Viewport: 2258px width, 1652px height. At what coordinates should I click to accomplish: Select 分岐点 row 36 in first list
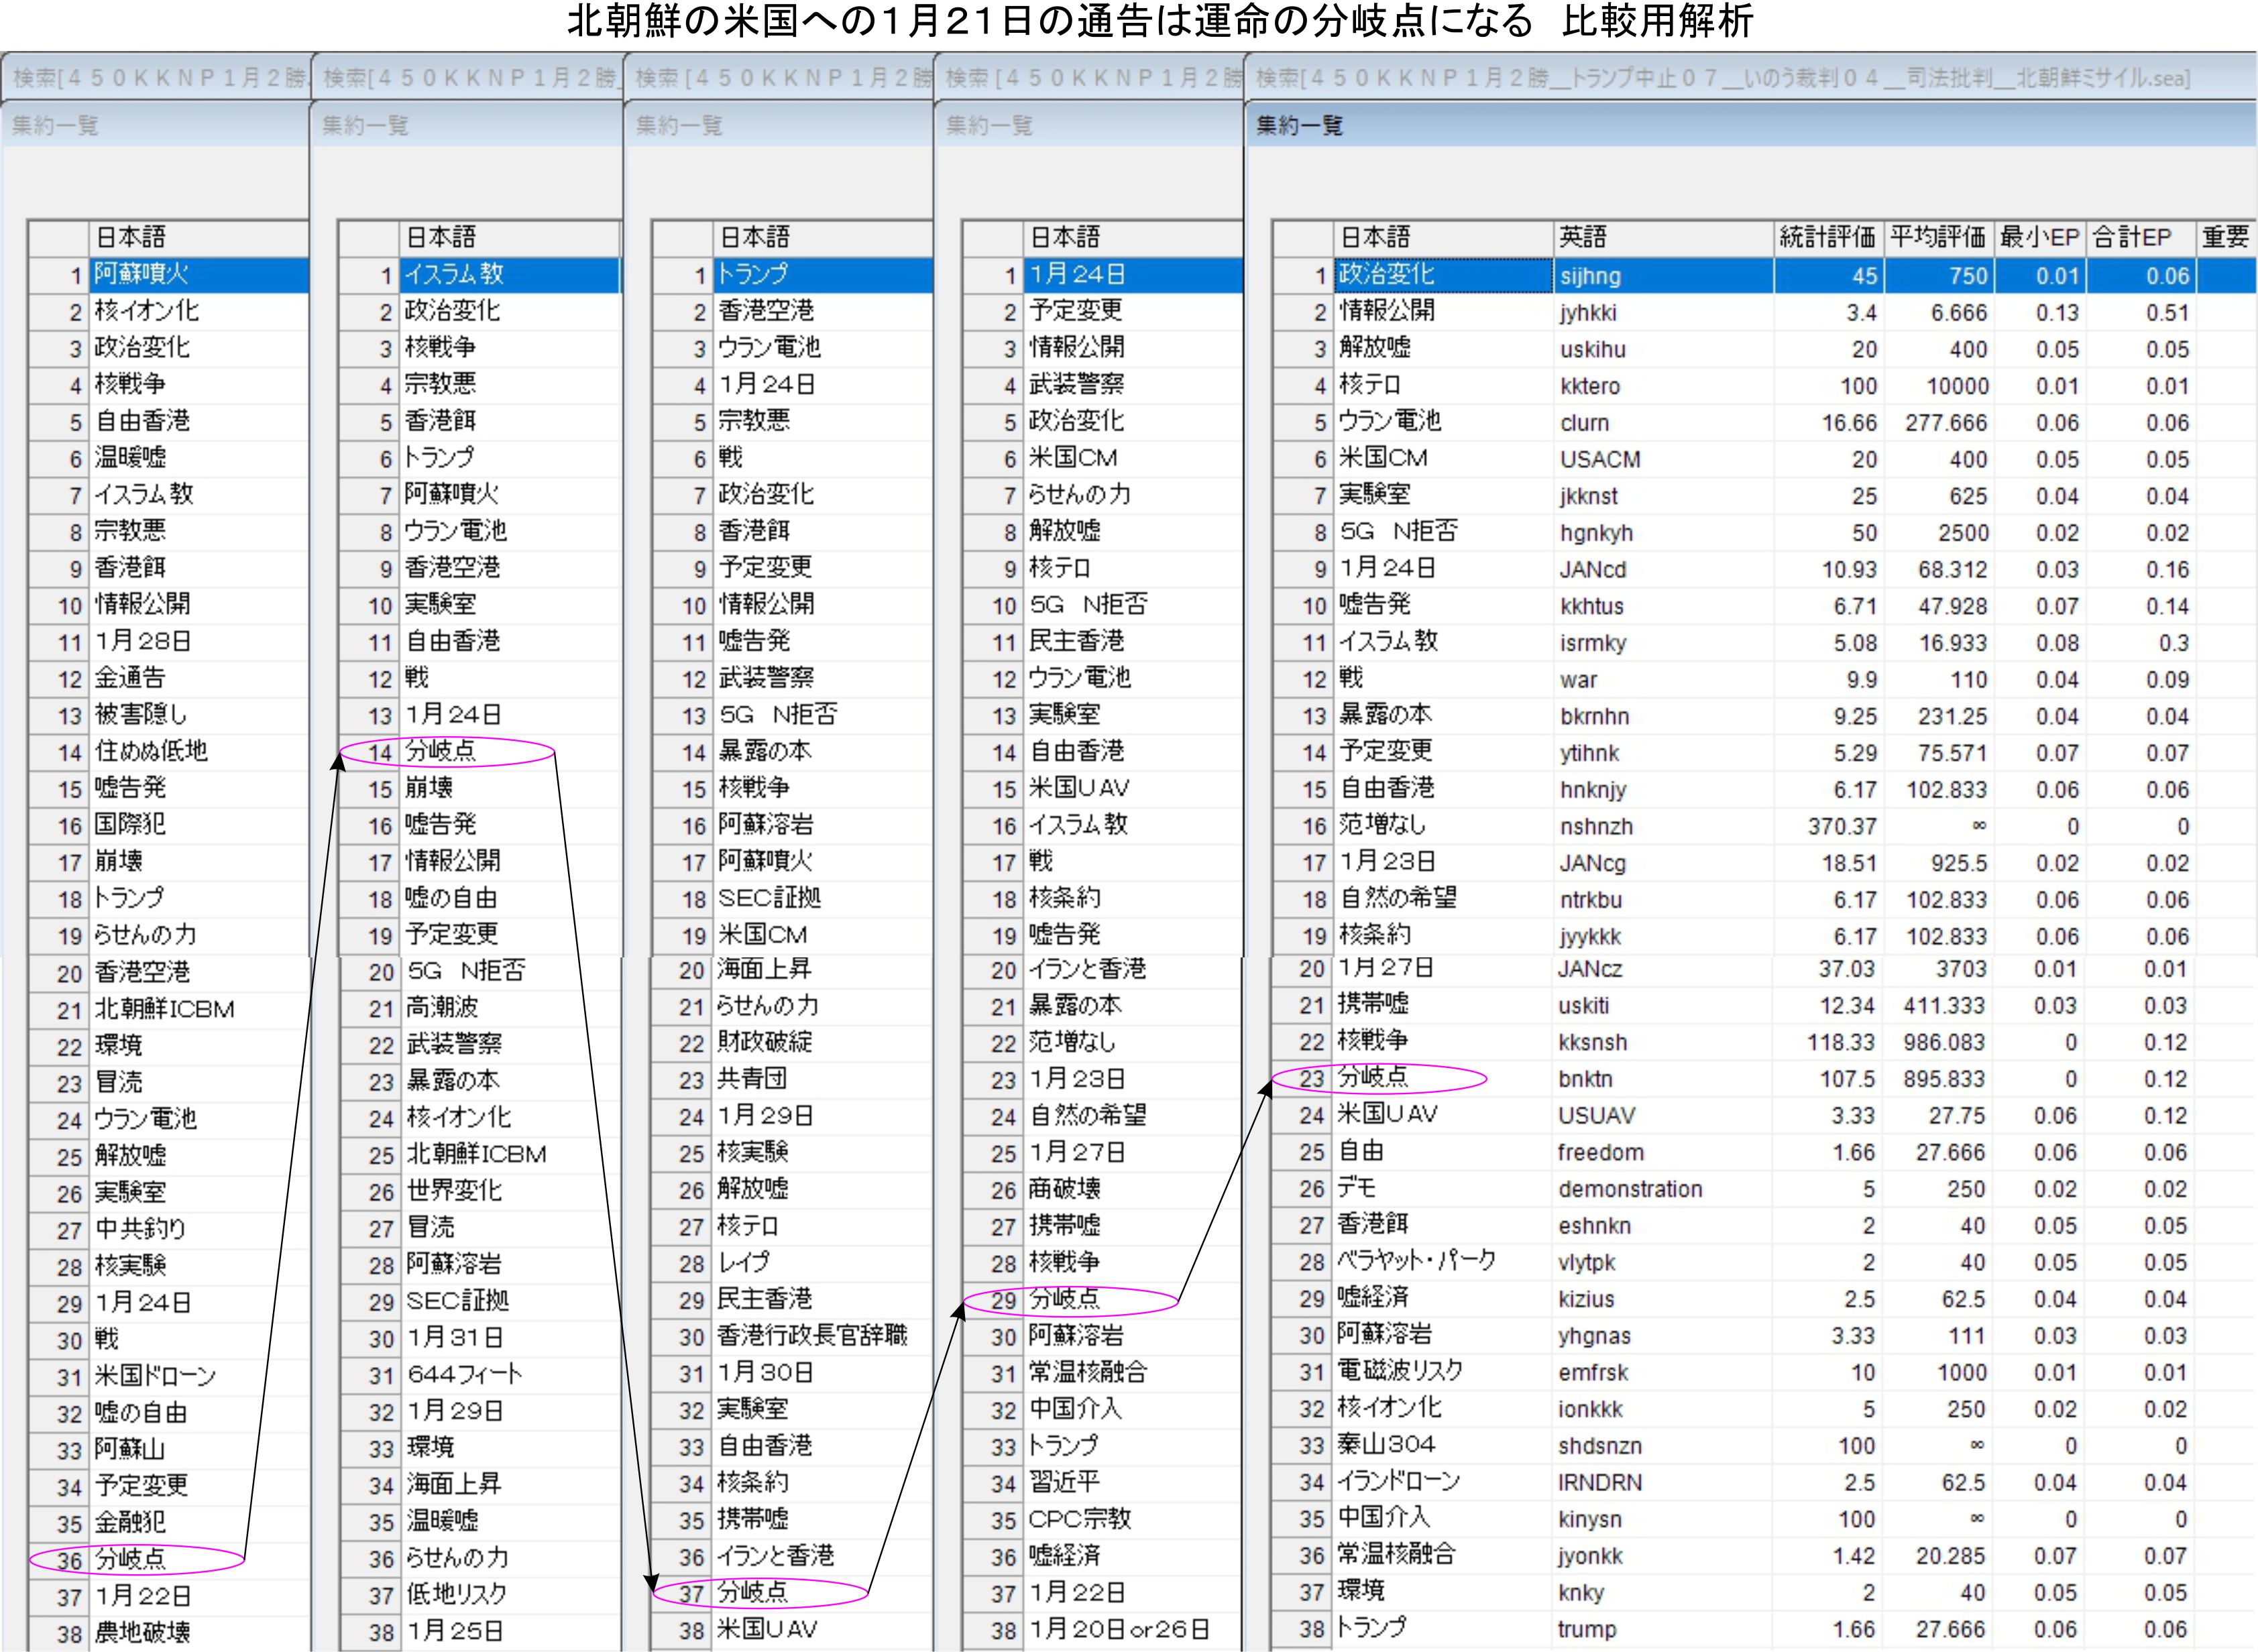click(x=131, y=1559)
